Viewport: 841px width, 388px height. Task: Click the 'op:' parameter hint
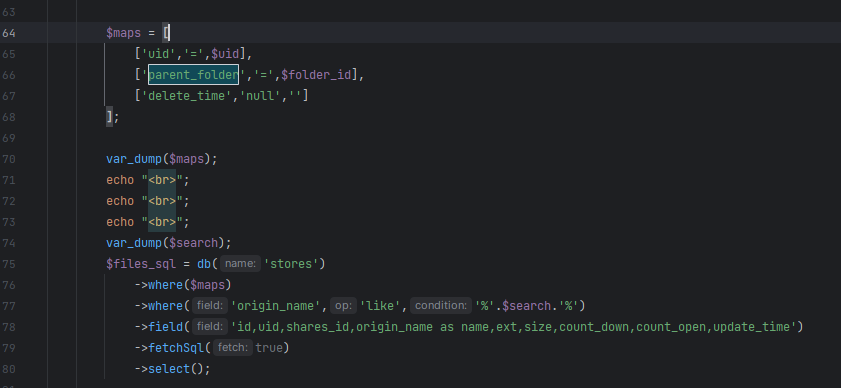pyautogui.click(x=343, y=306)
